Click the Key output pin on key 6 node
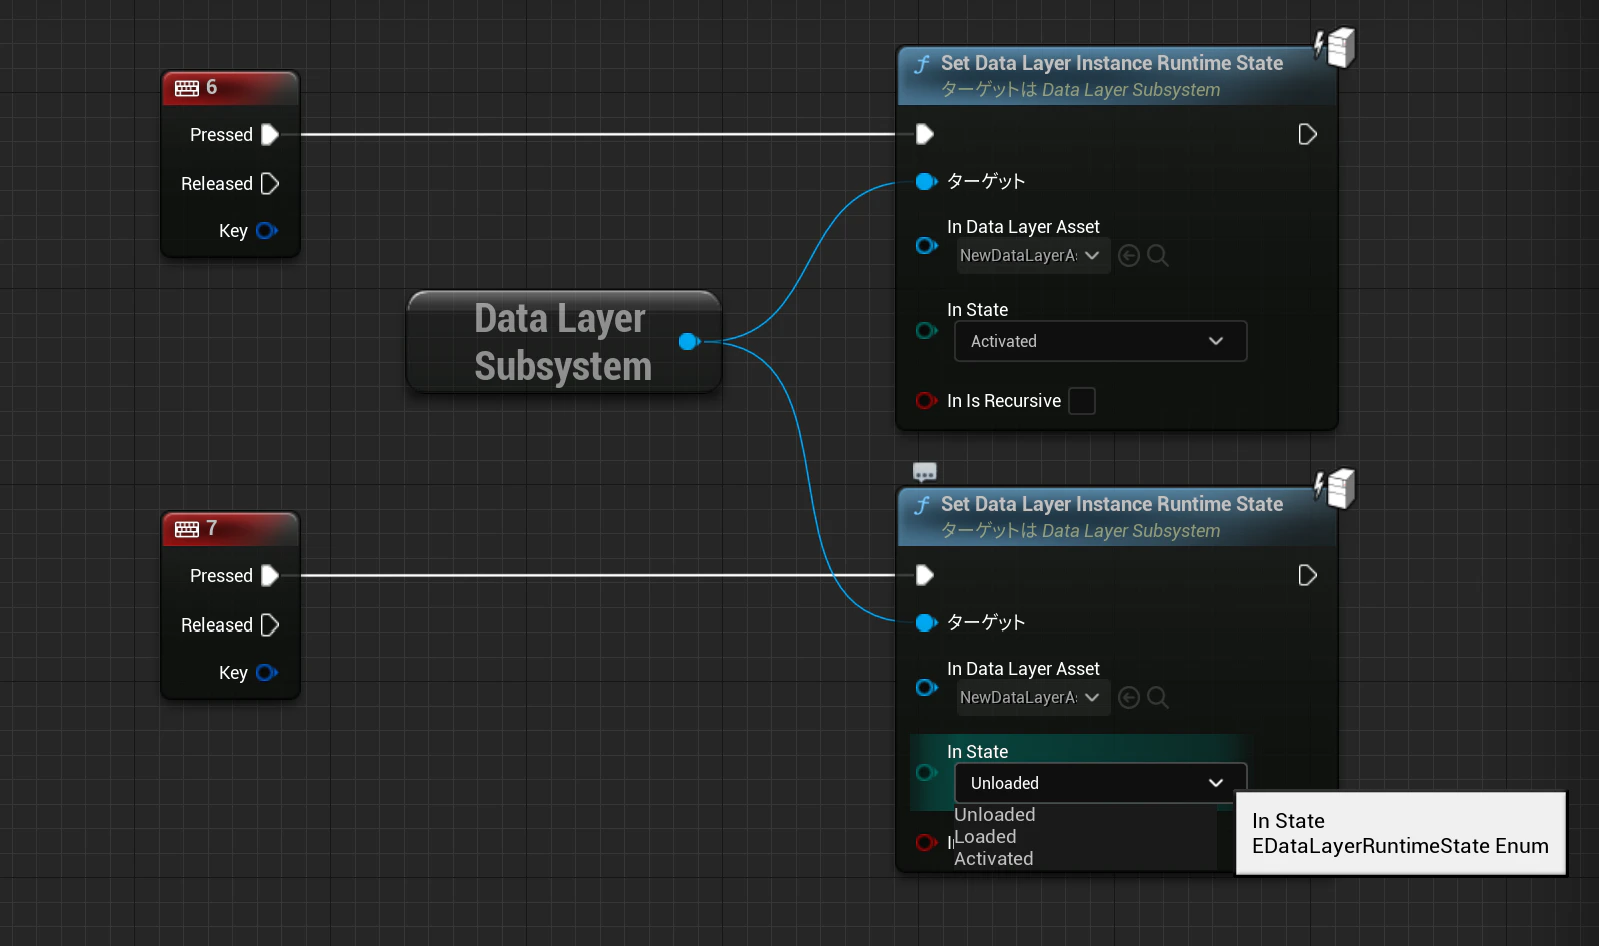The width and height of the screenshot is (1599, 946). (x=266, y=231)
